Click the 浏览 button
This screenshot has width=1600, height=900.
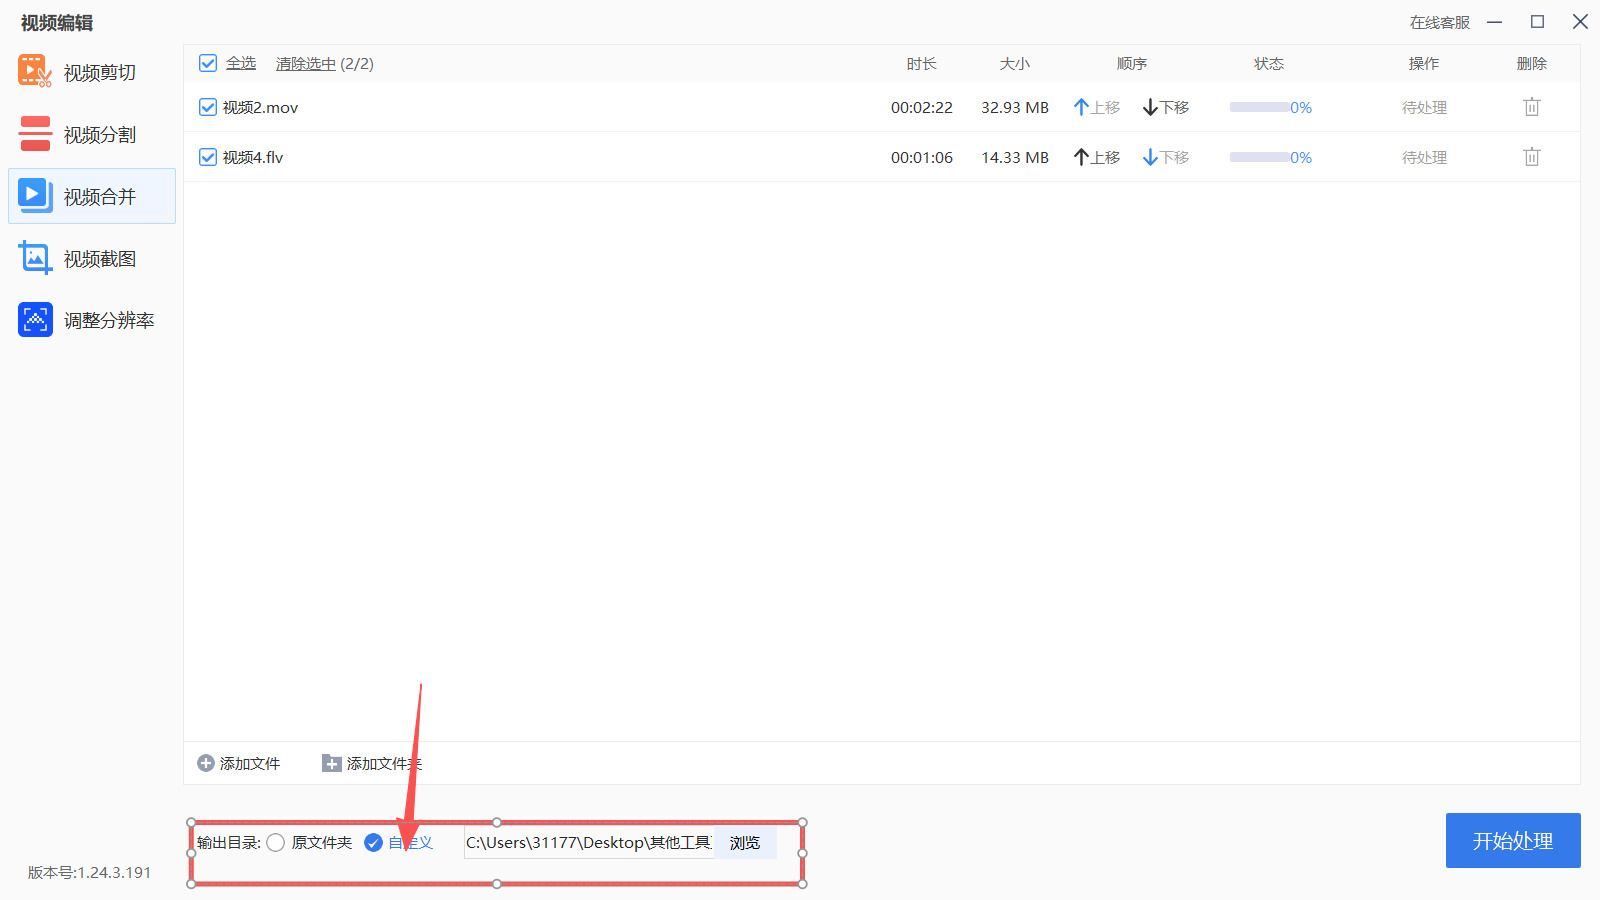click(745, 843)
